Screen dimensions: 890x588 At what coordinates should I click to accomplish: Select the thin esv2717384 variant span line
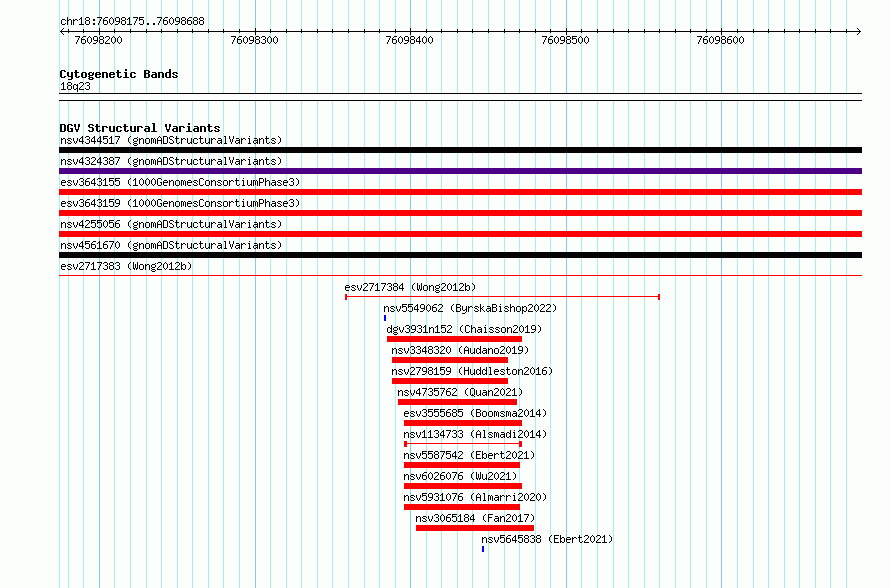click(502, 297)
